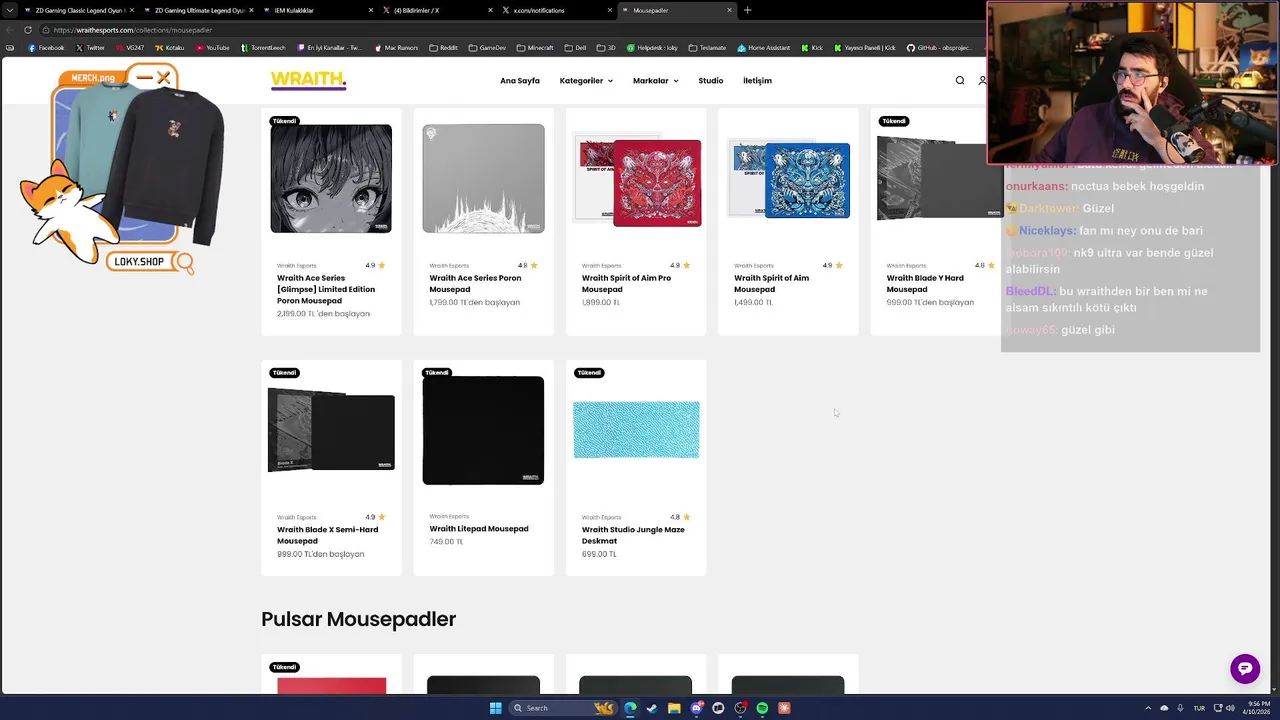Open Wraith Ace Series Poron Mousepad link
Image resolution: width=1280 pixels, height=720 pixels.
point(475,284)
